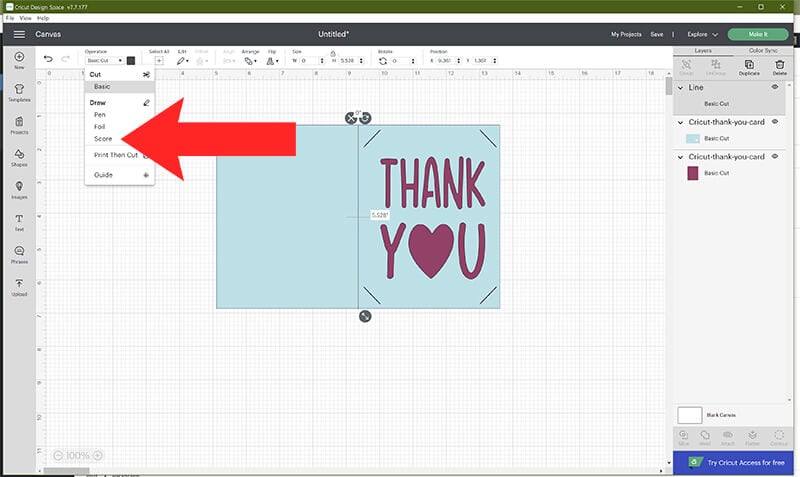Click the Attach tool icon

728,435
